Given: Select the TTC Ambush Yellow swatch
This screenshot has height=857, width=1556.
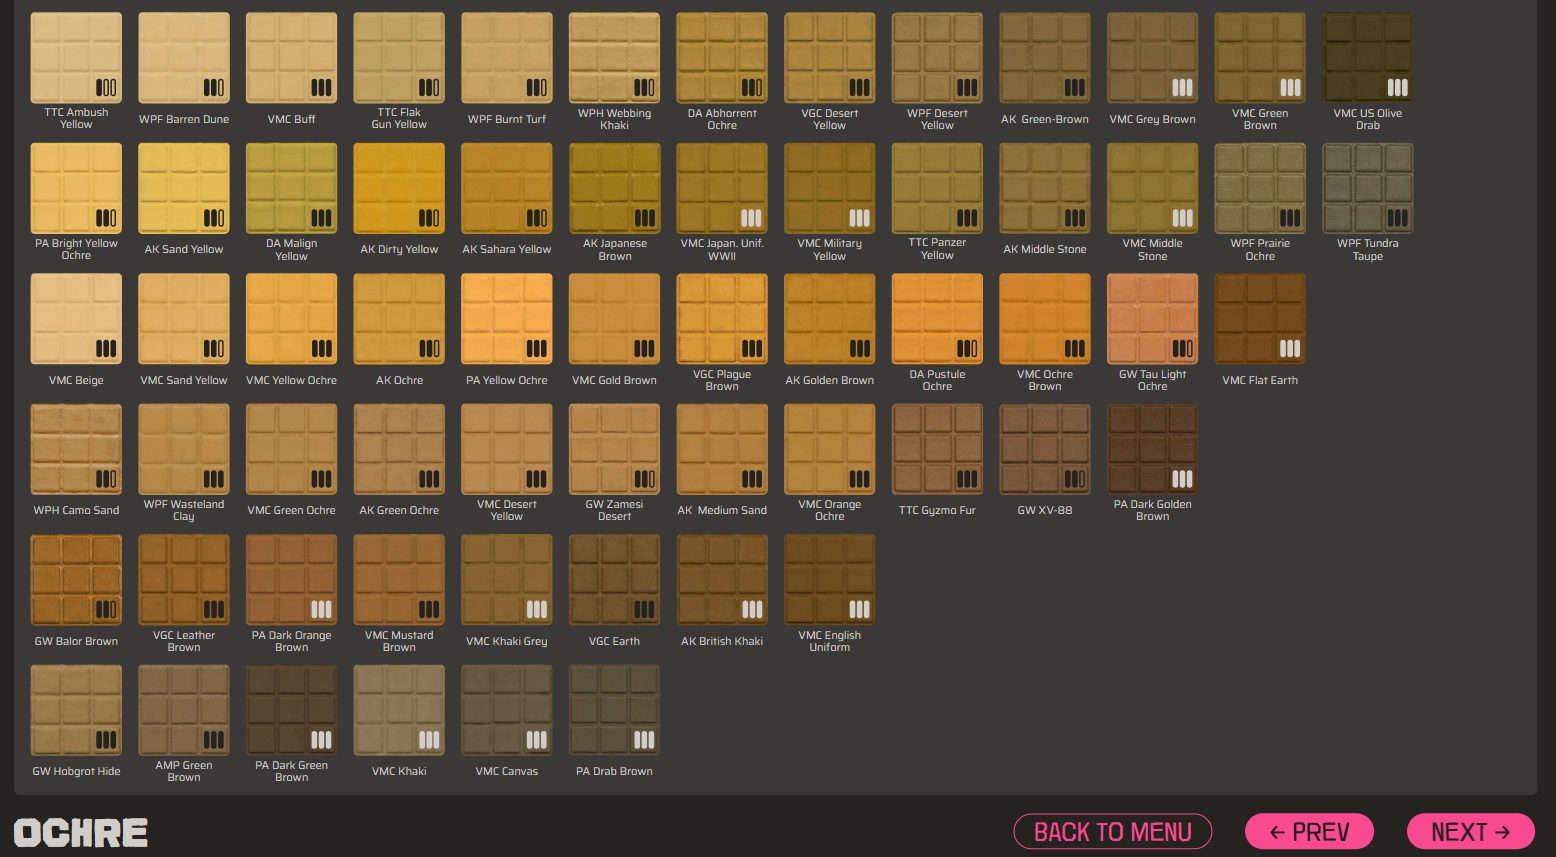Looking at the screenshot, I should coord(76,58).
